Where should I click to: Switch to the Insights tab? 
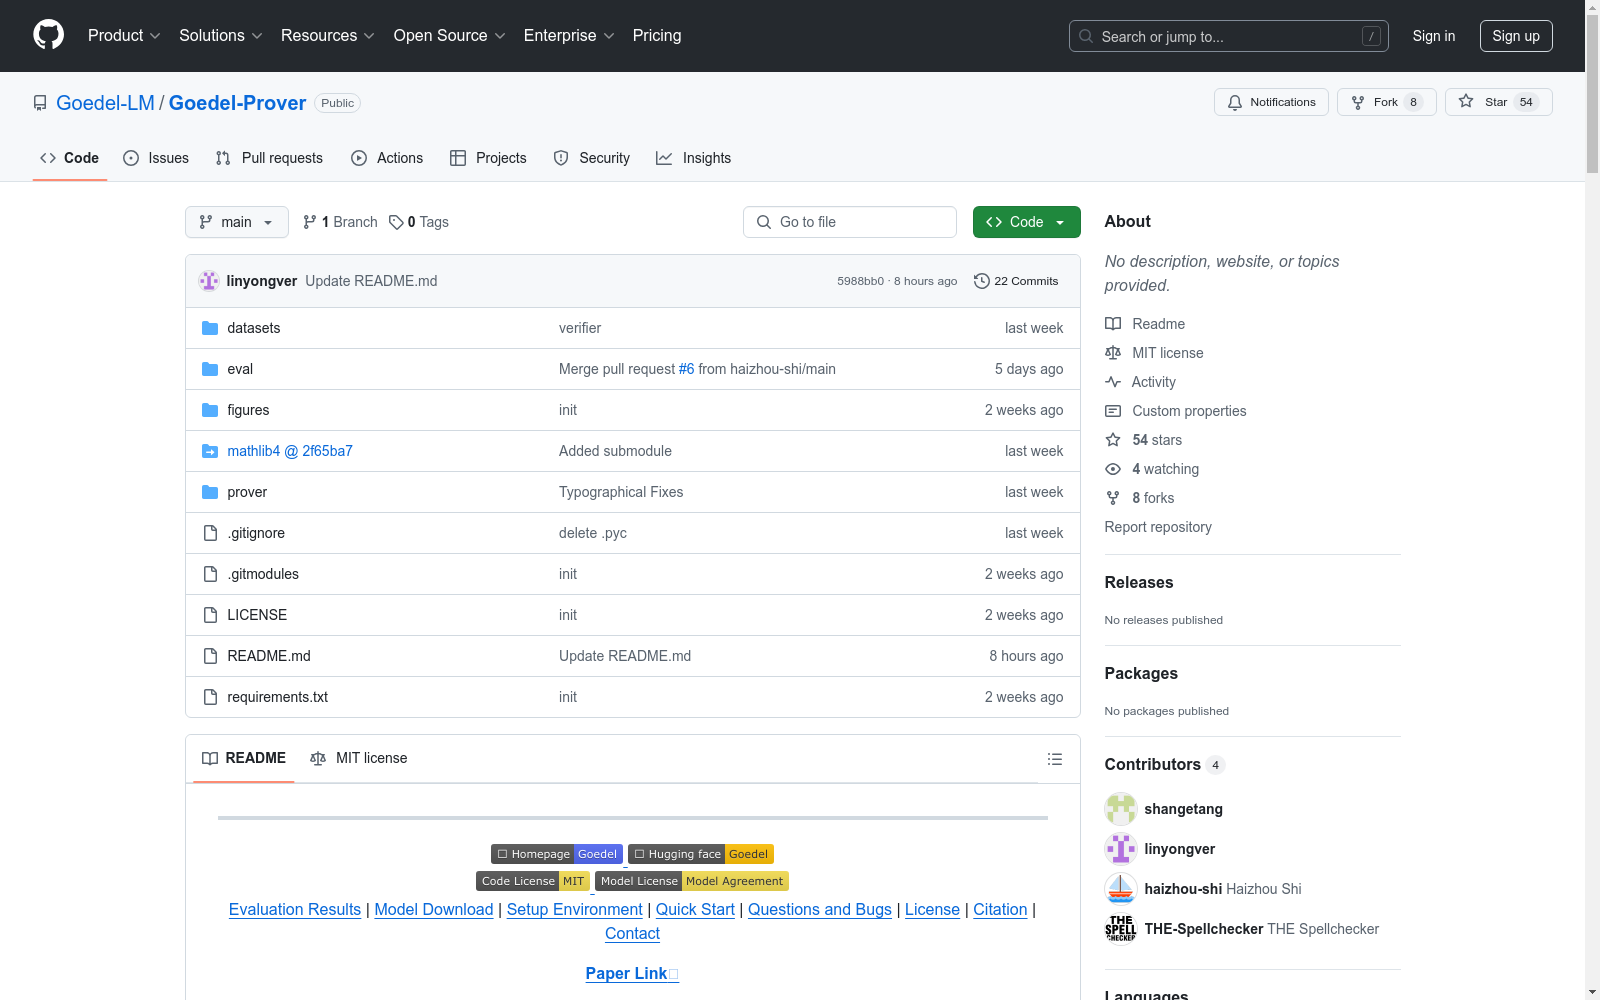694,158
